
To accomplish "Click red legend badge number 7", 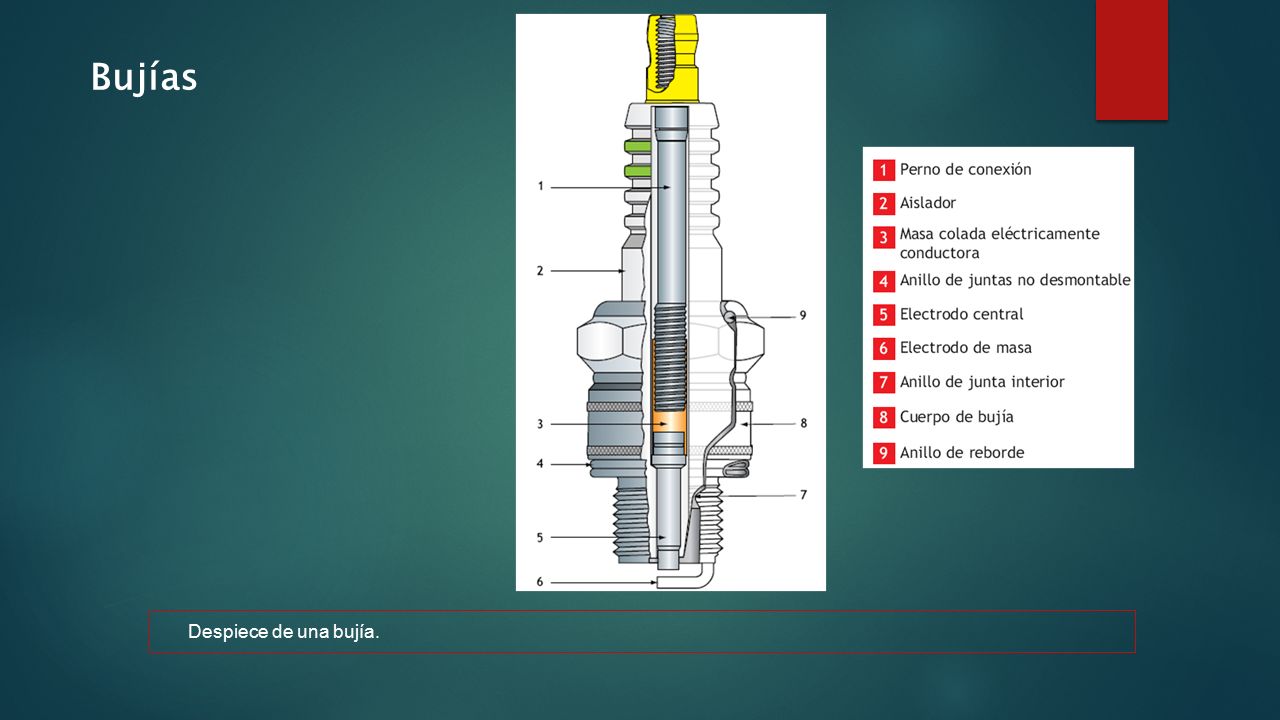I will point(883,382).
